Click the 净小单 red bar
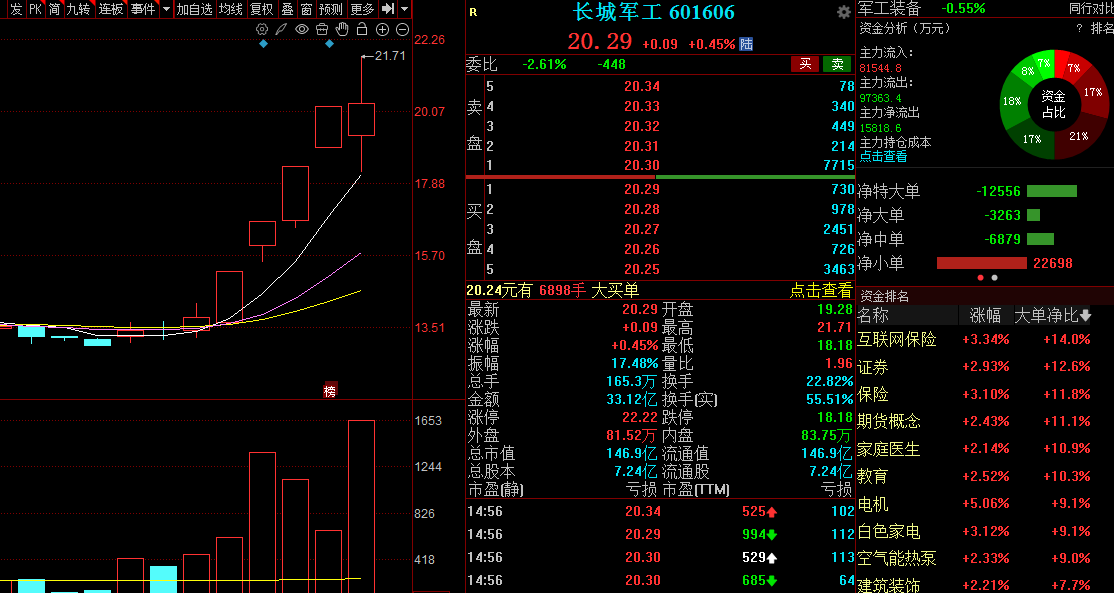 tap(982, 263)
